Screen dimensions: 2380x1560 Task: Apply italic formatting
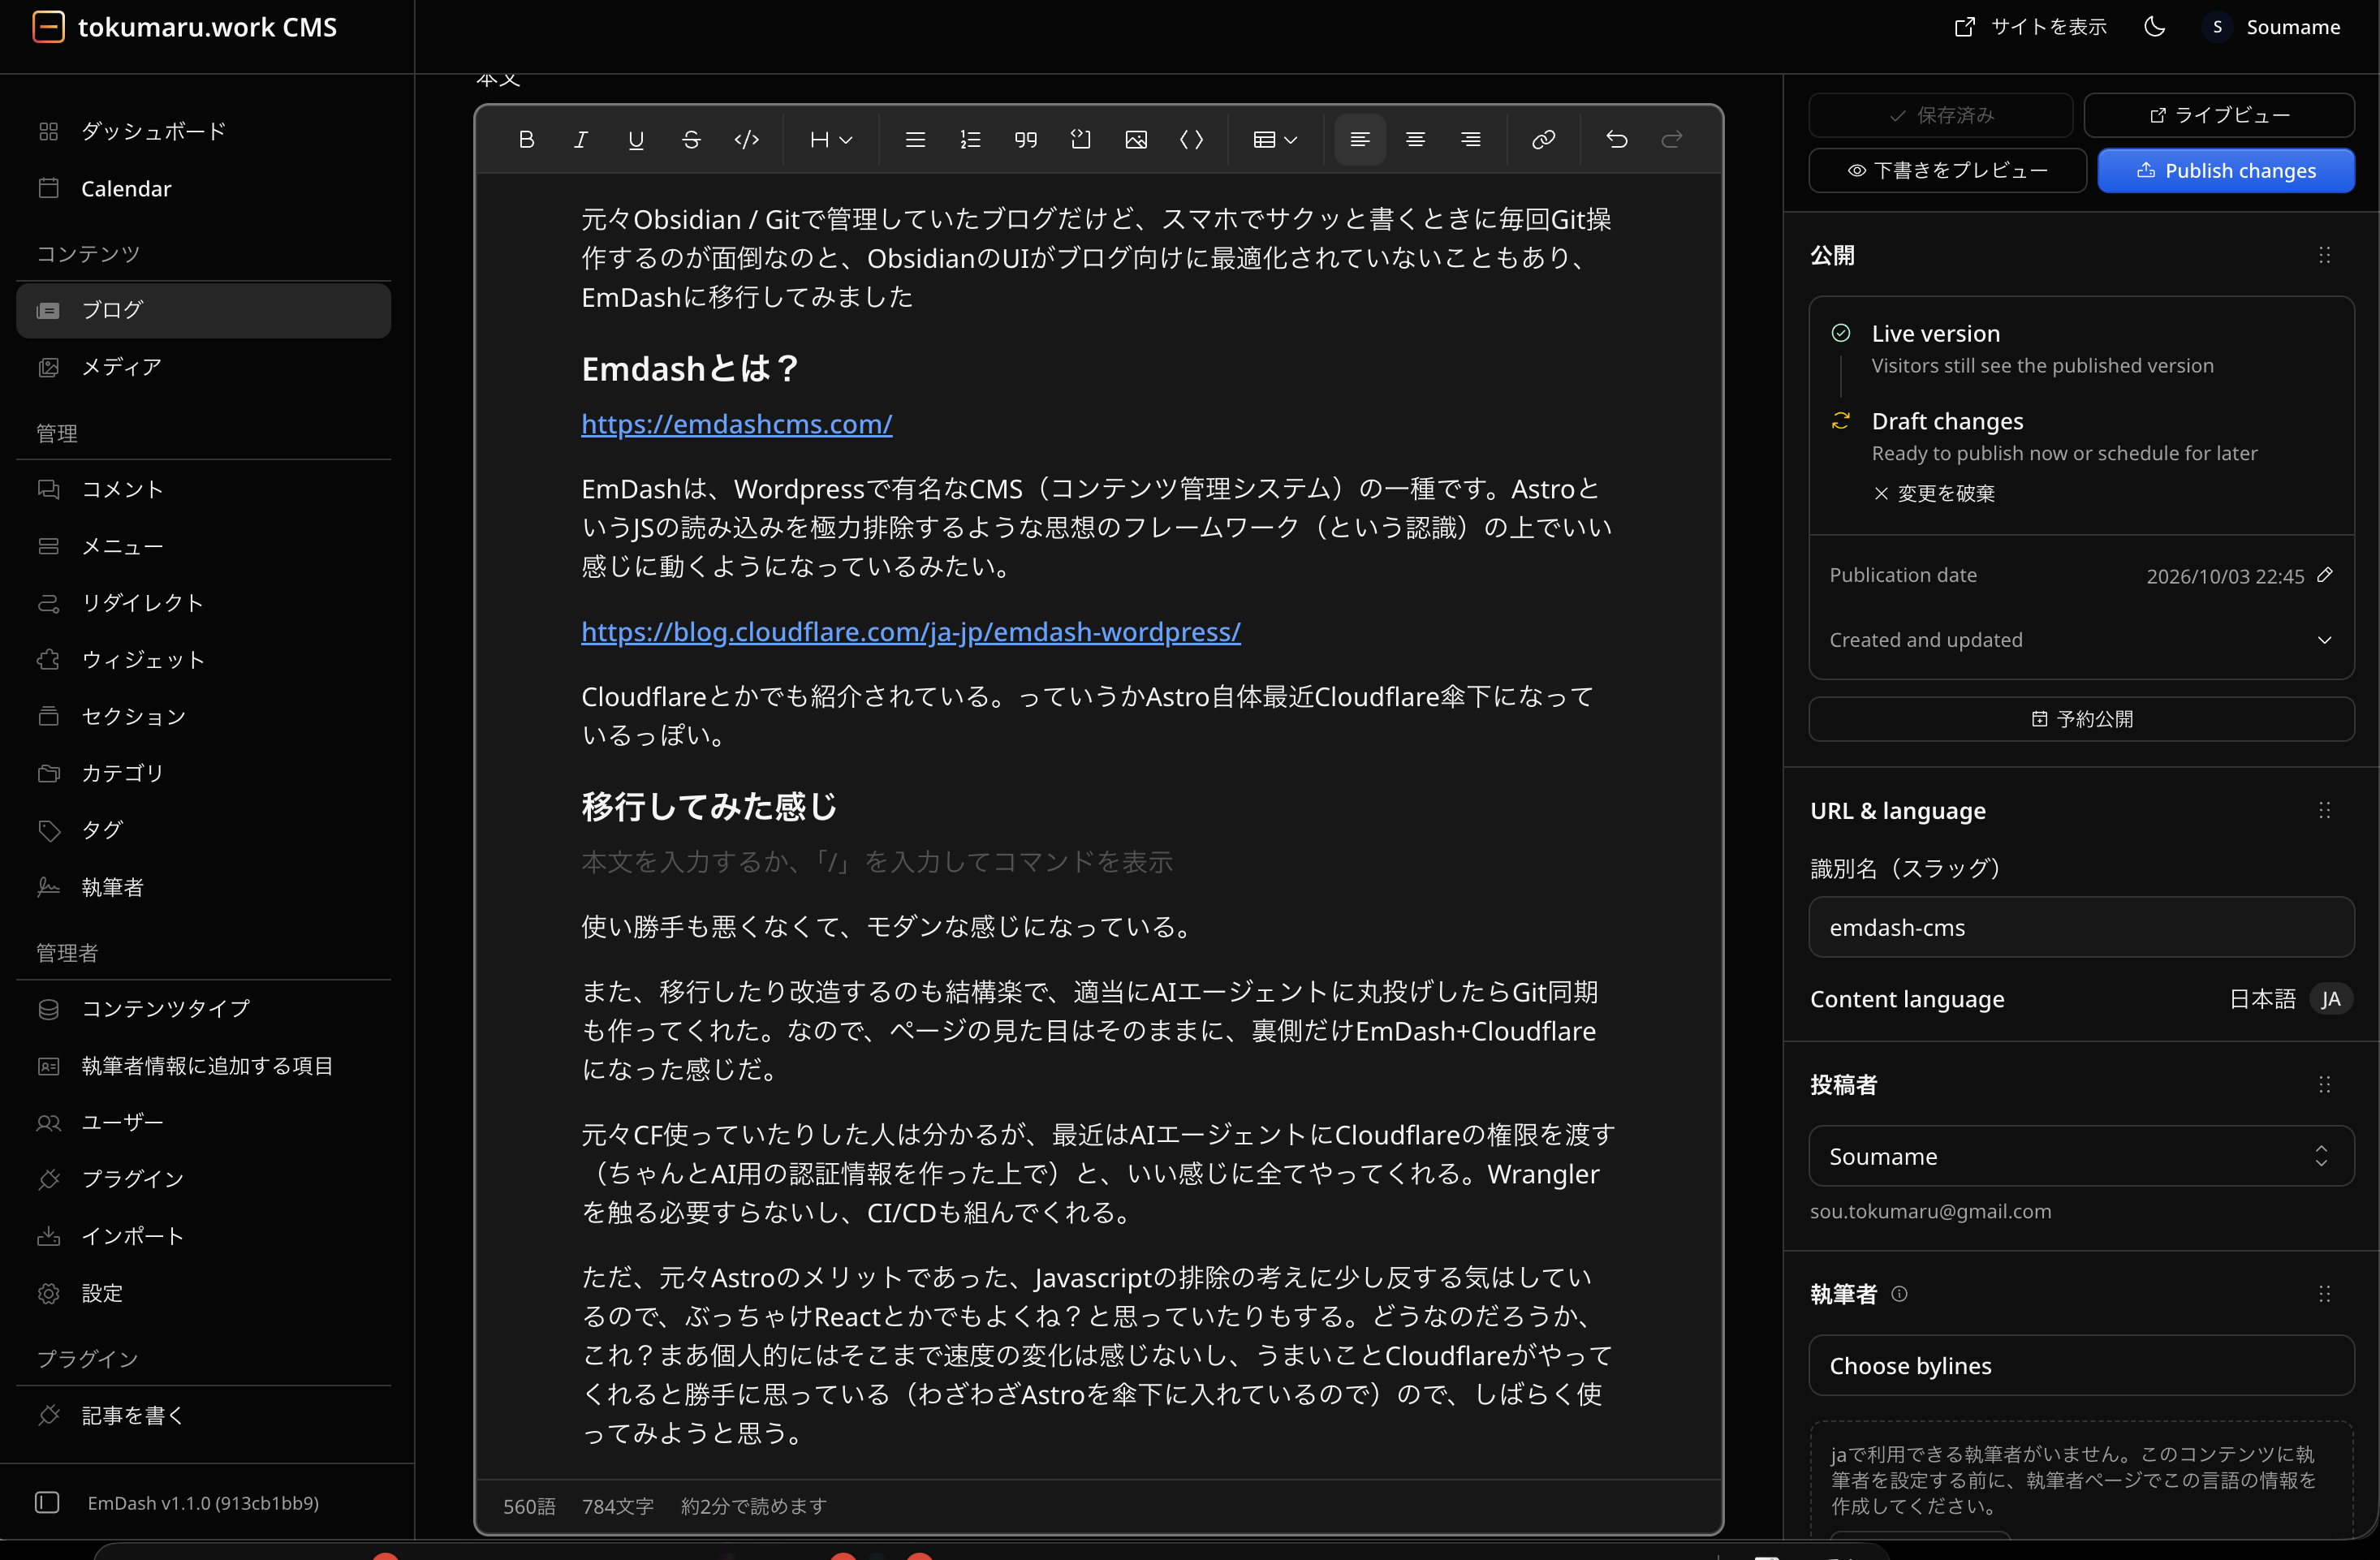[x=581, y=140]
